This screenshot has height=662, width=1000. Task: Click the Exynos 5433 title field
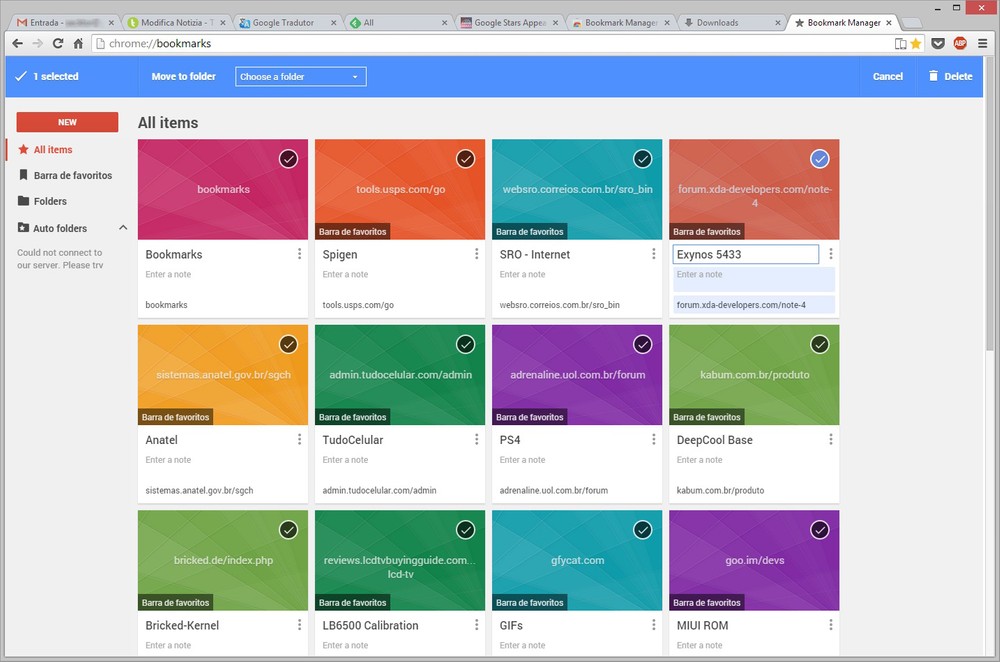(745, 255)
